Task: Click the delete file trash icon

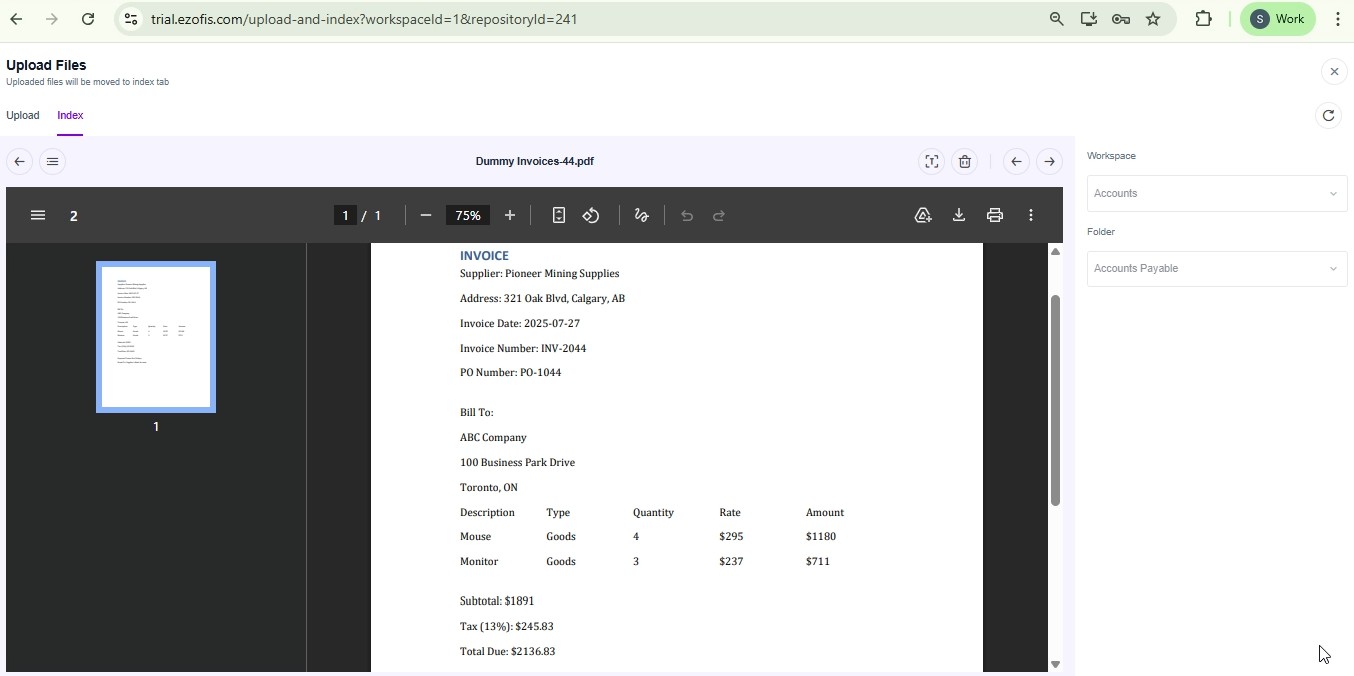Action: point(964,162)
